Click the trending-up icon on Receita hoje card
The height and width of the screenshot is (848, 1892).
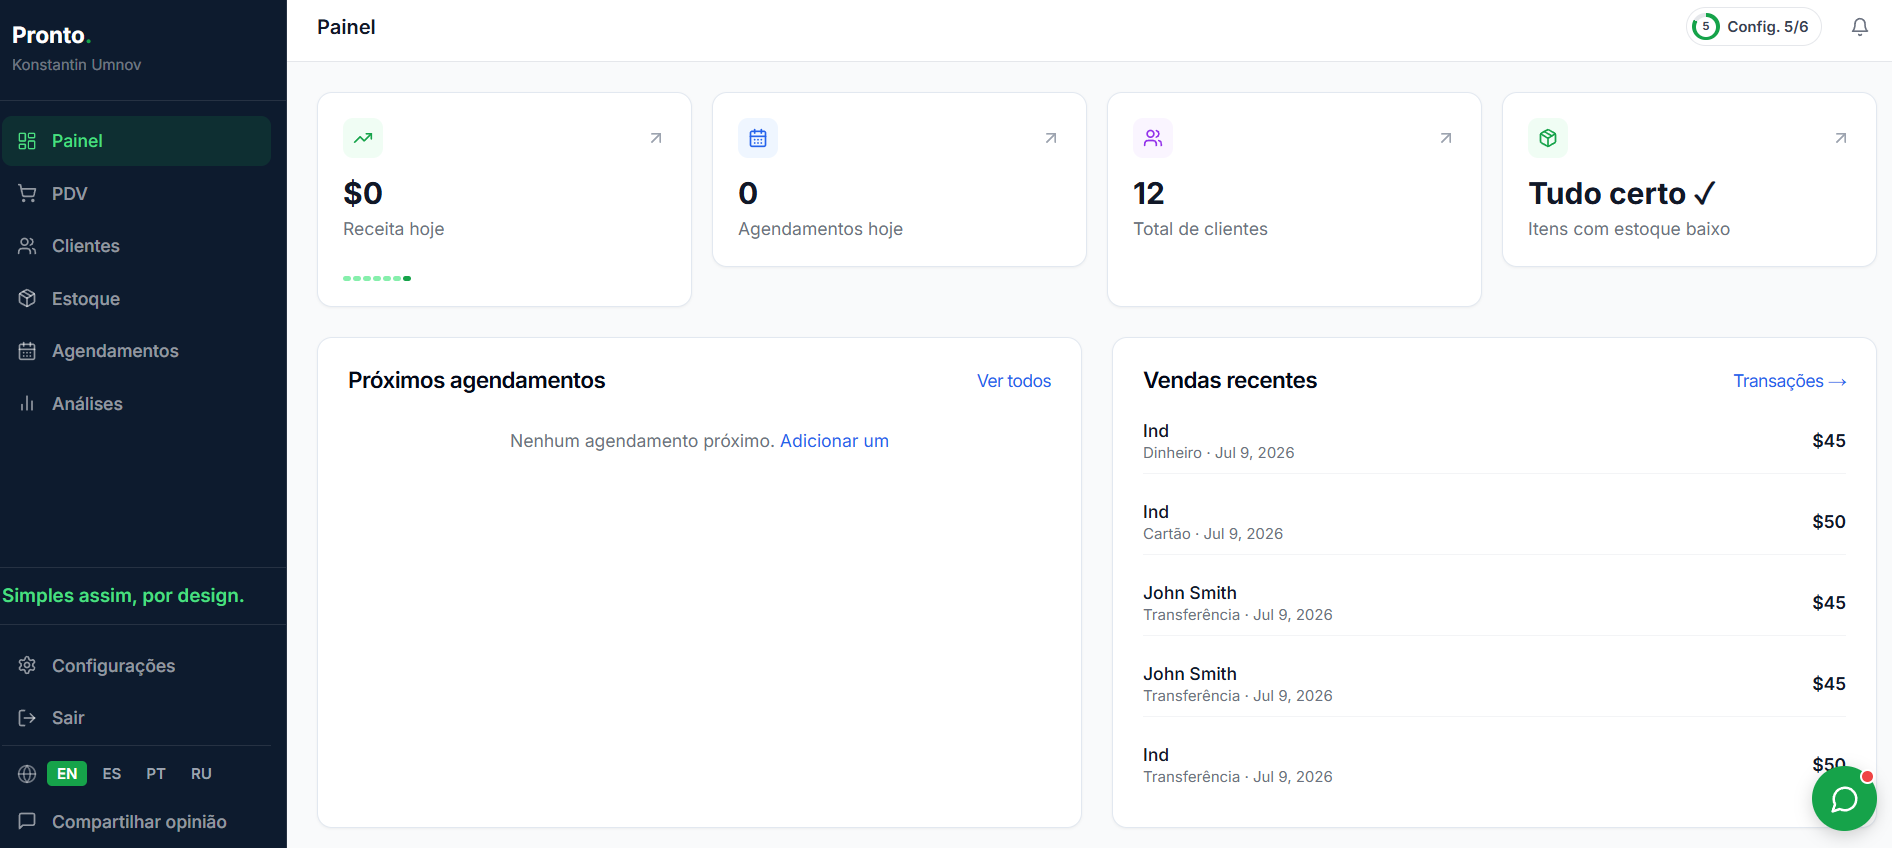pos(363,138)
